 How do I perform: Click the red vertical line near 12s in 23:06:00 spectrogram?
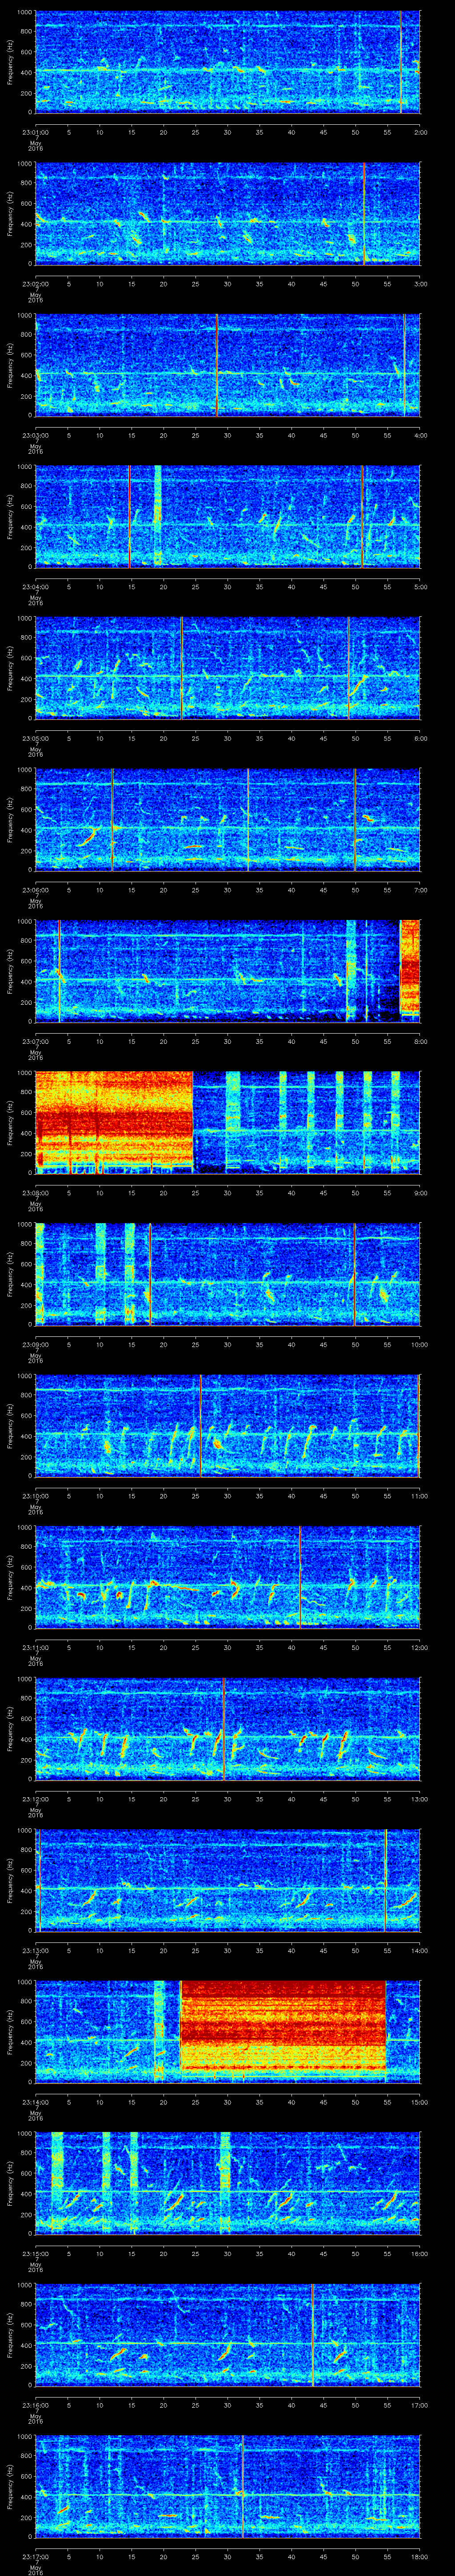click(x=112, y=819)
